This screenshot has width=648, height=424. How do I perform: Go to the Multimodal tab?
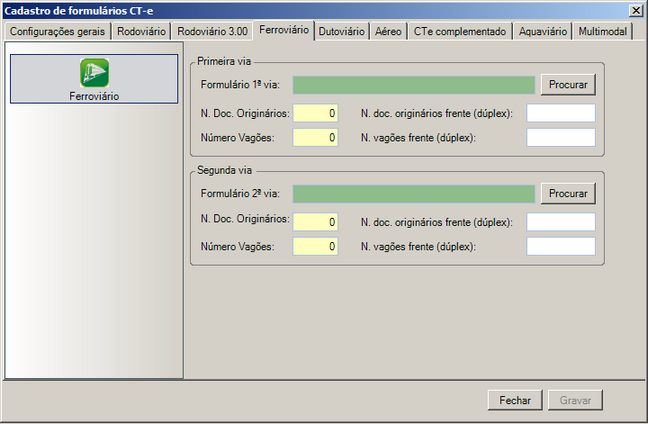click(x=603, y=31)
